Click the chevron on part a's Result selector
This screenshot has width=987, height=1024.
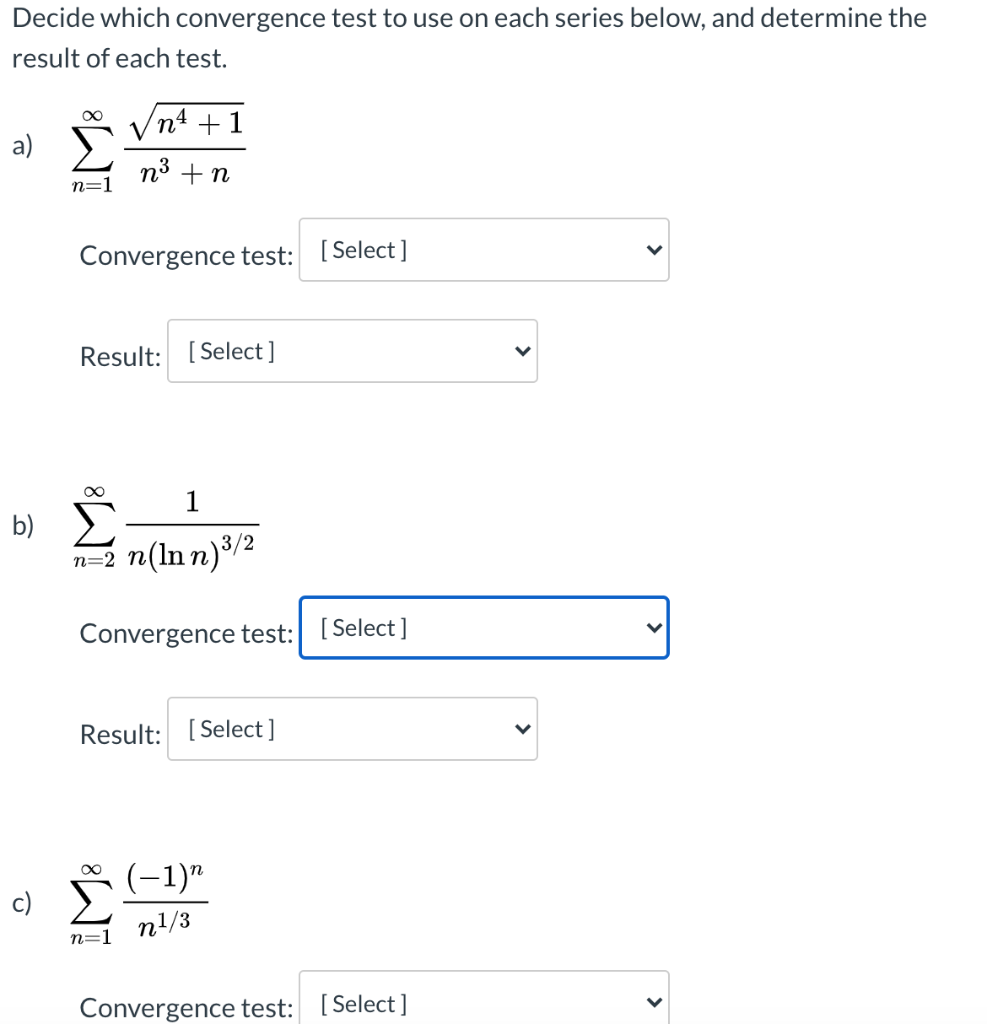pos(521,351)
